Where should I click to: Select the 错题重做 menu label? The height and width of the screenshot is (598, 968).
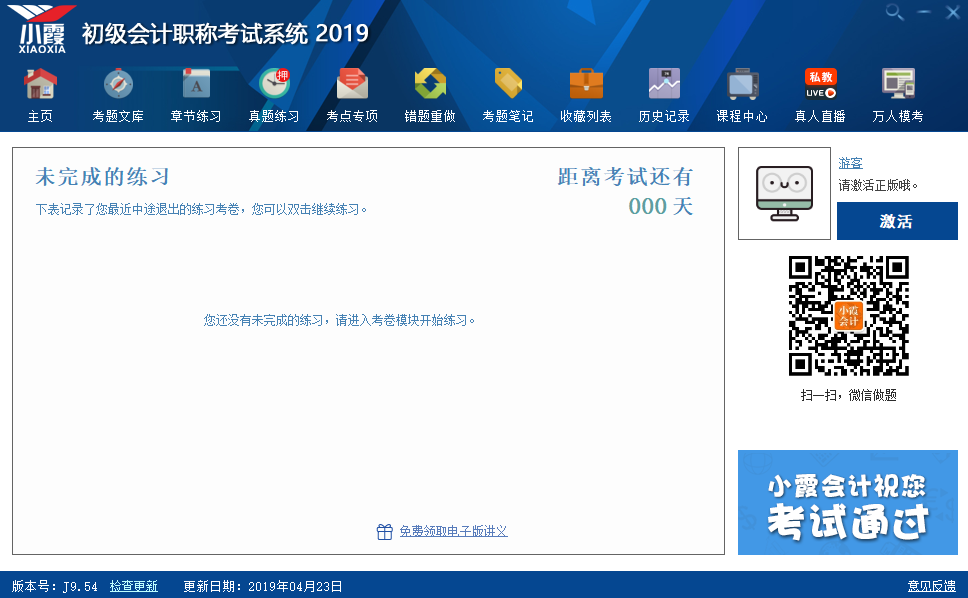(430, 116)
